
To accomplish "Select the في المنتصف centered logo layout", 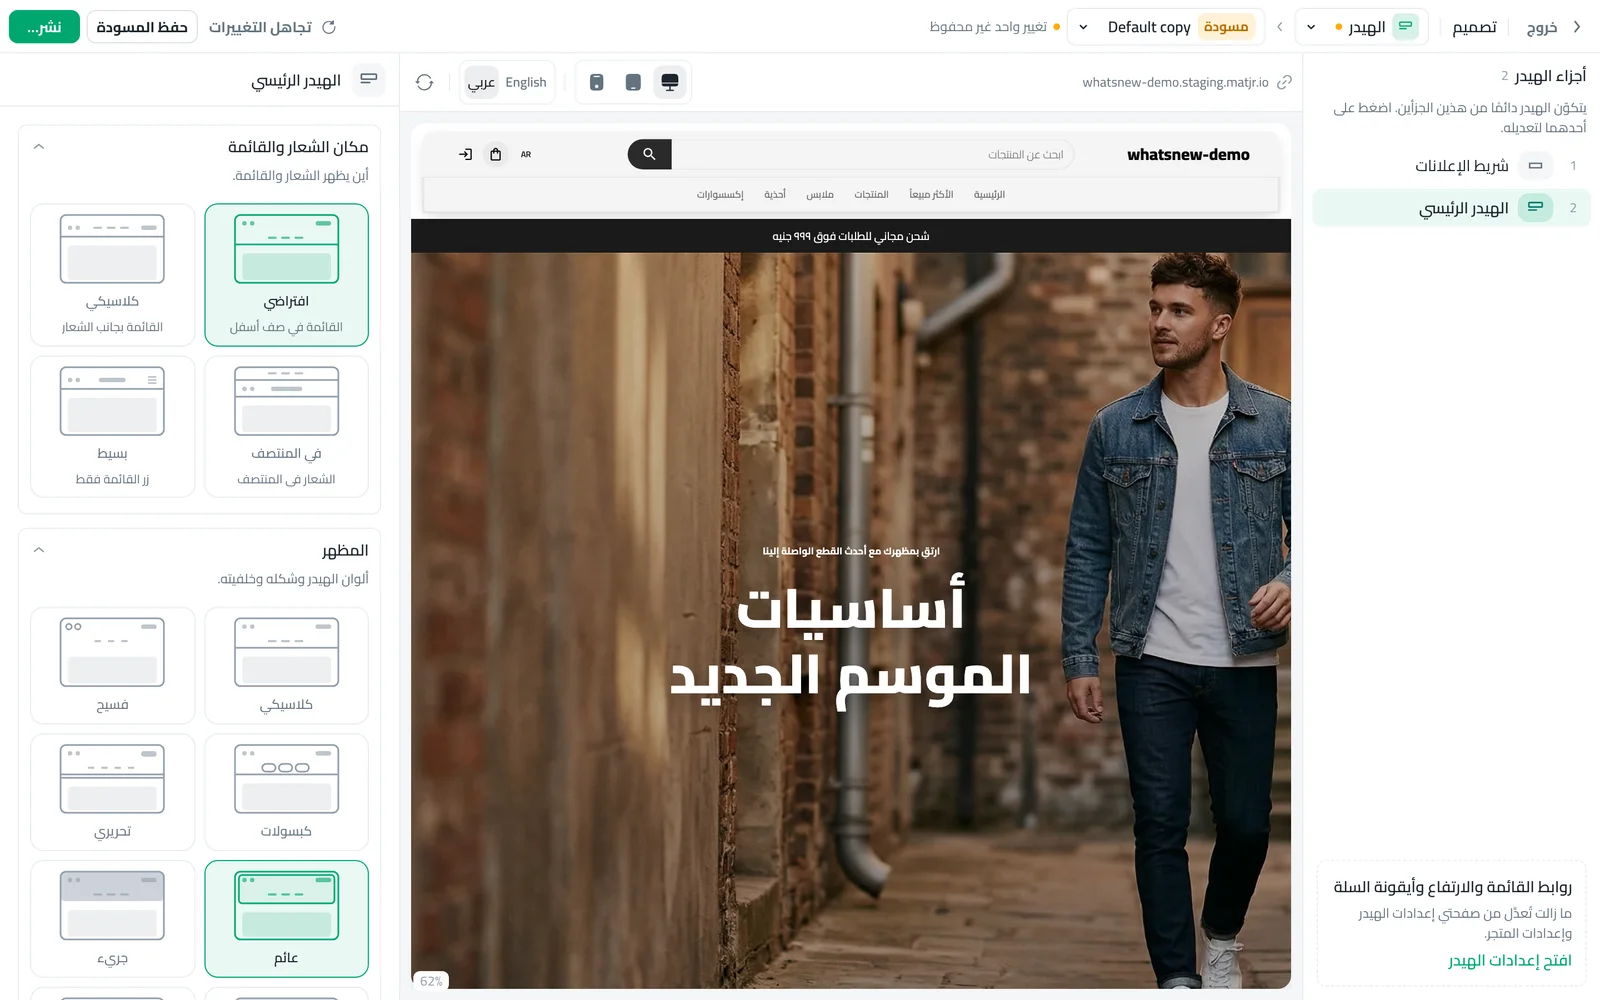I will pyautogui.click(x=286, y=427).
